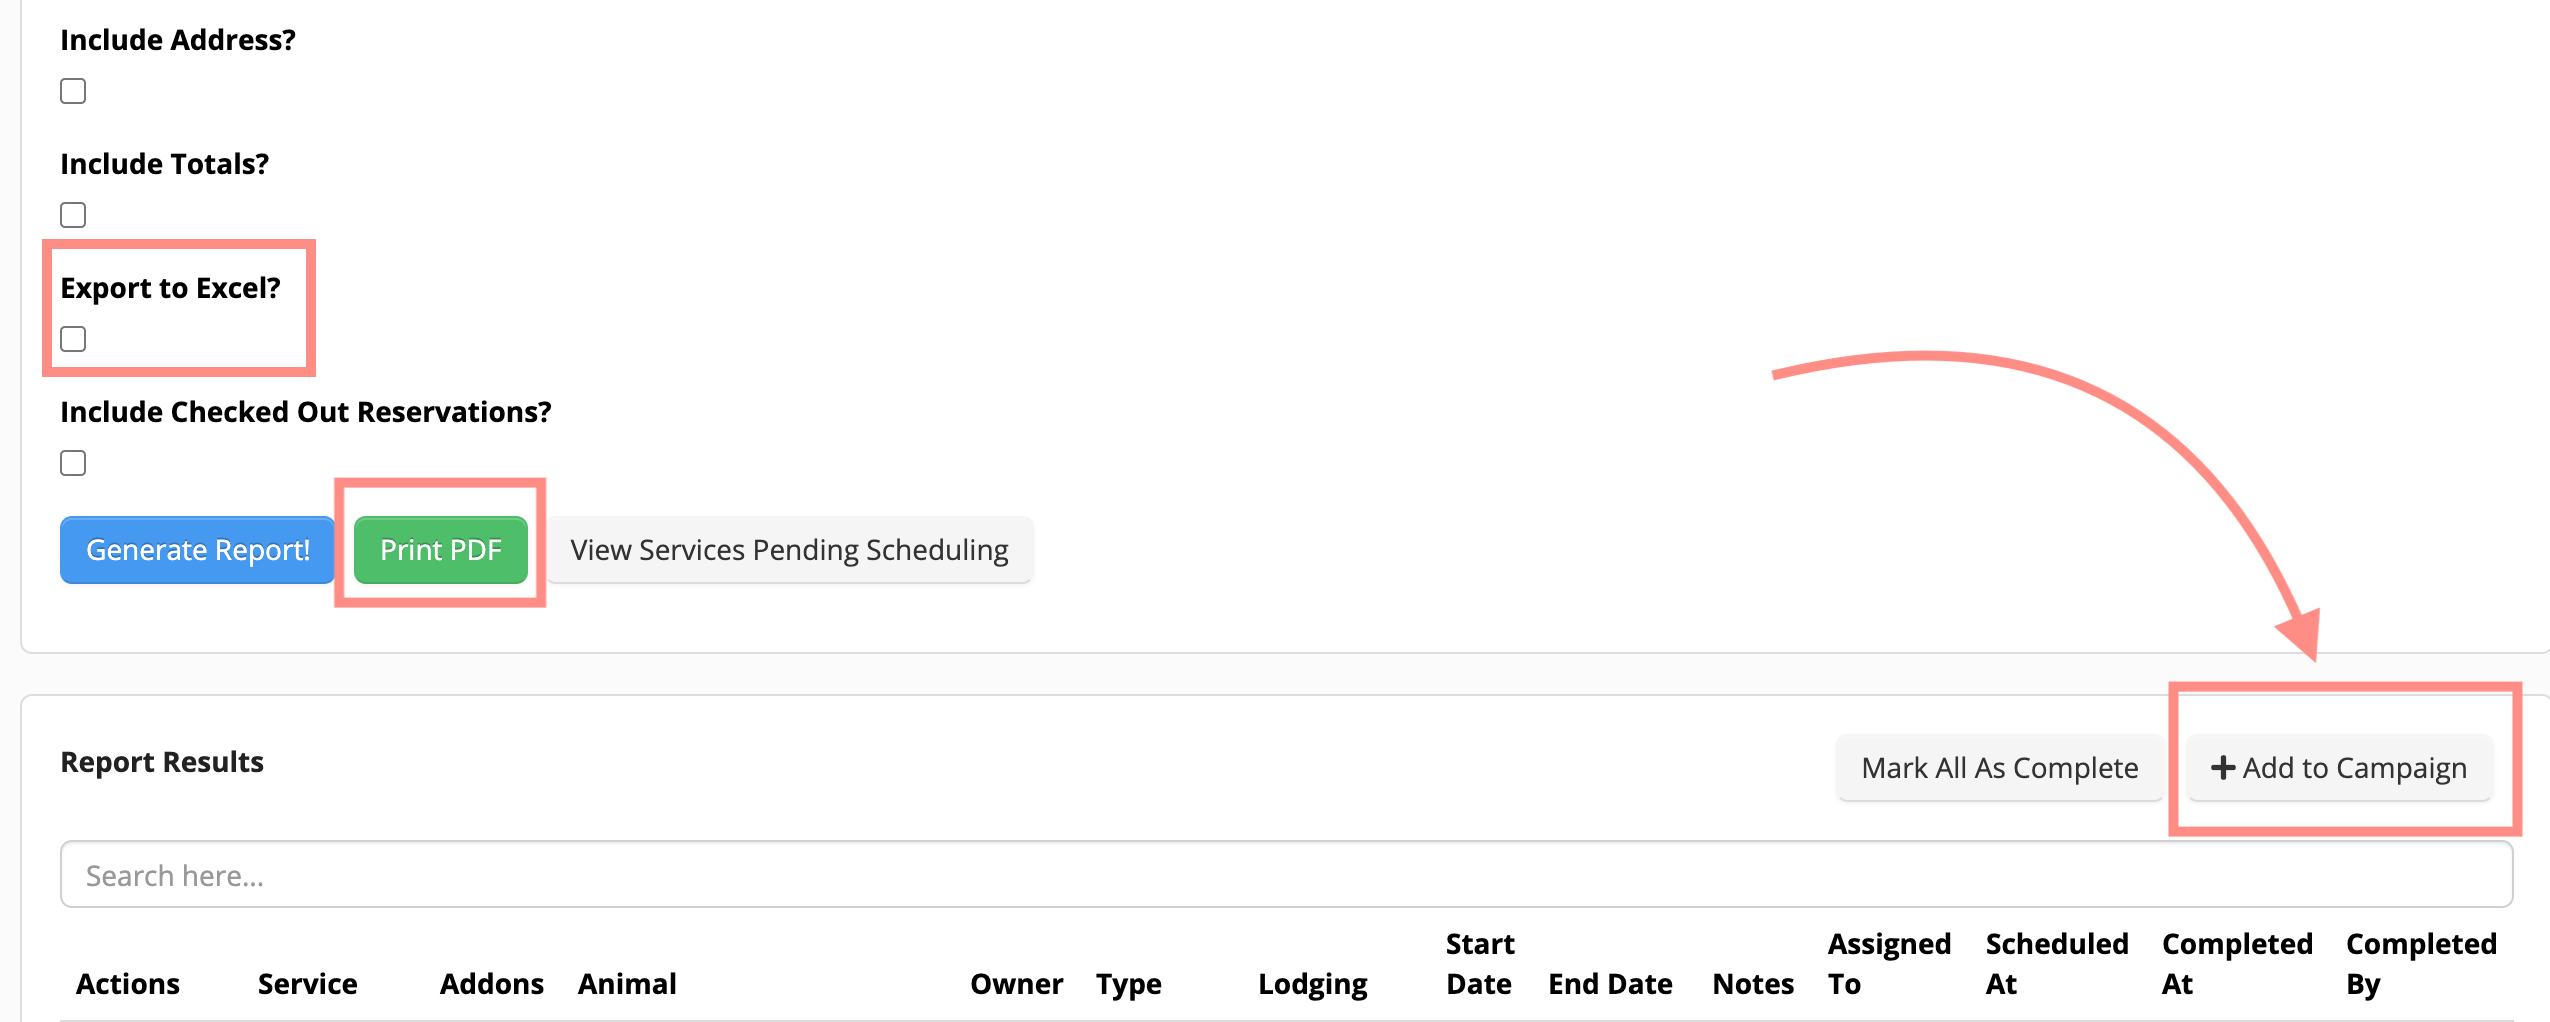Viewport: 2550px width, 1022px height.
Task: Open View Services Pending Scheduling
Action: pos(789,550)
